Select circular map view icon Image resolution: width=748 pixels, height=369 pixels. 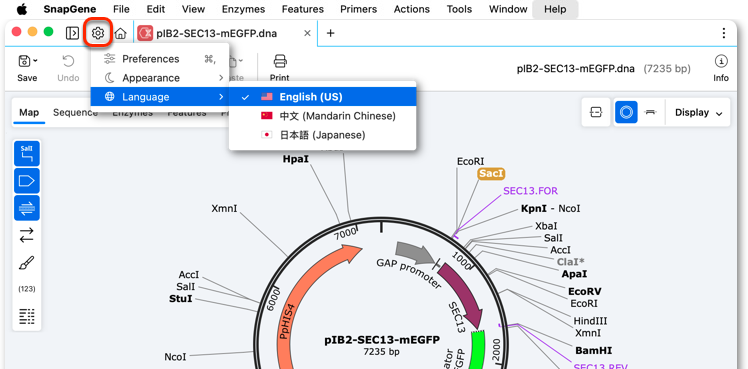coord(626,112)
